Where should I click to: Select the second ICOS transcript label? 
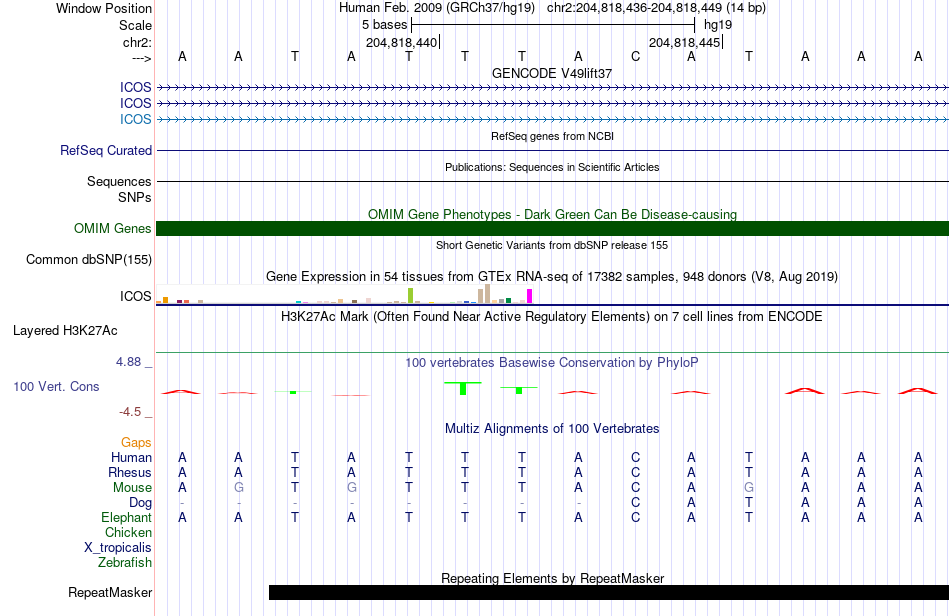click(135, 104)
